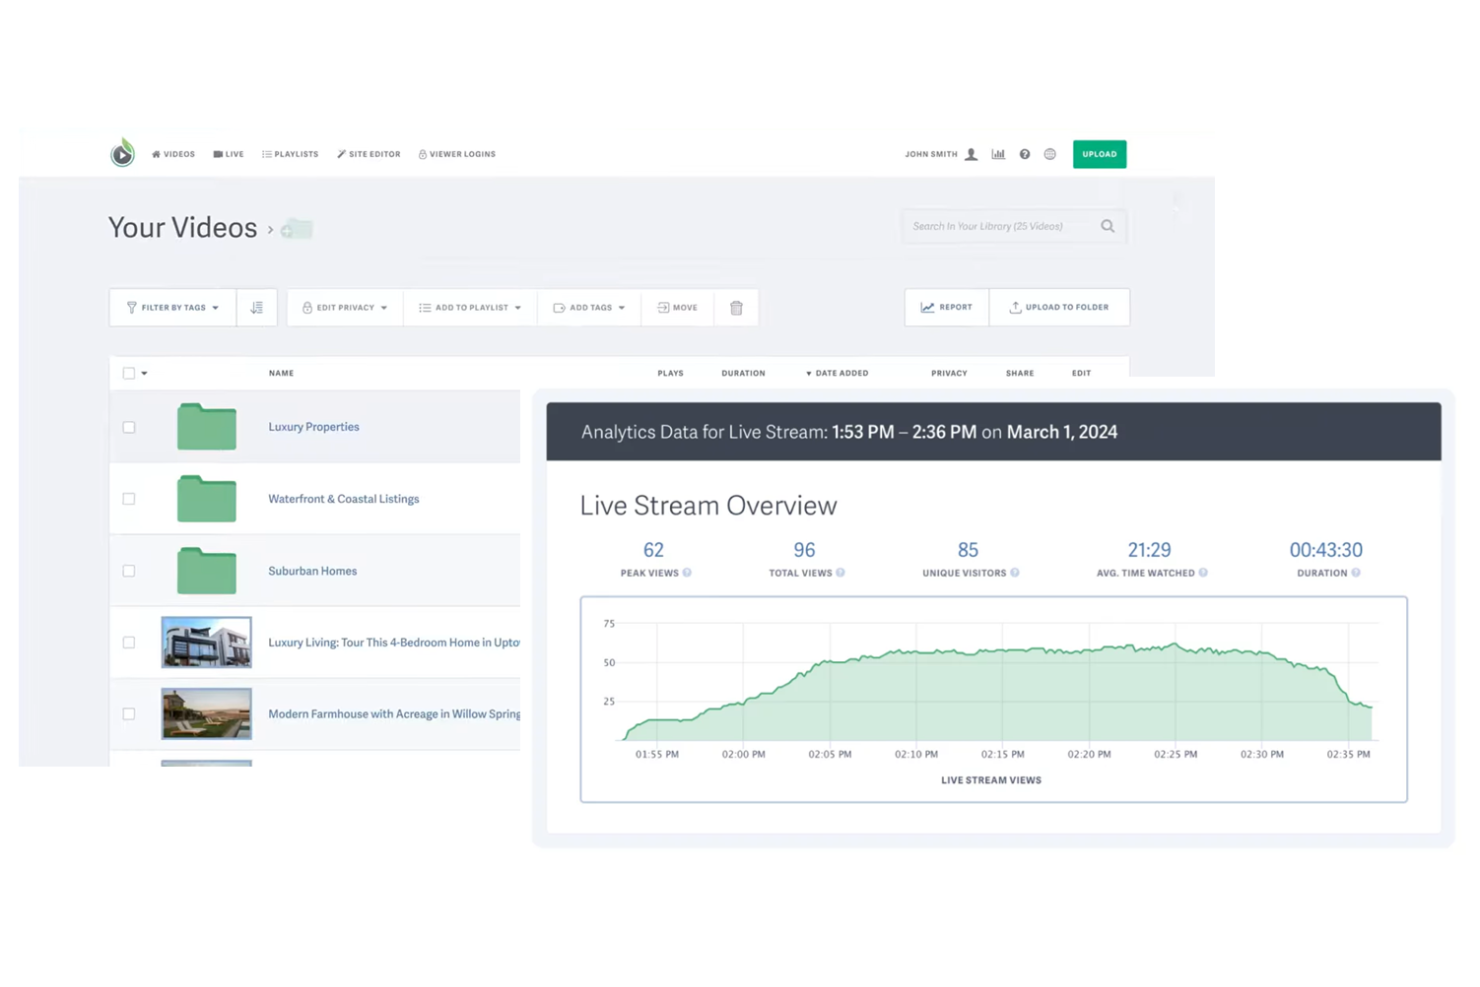This screenshot has width=1480, height=987.
Task: Click the John Smith profile icon
Action: click(970, 154)
